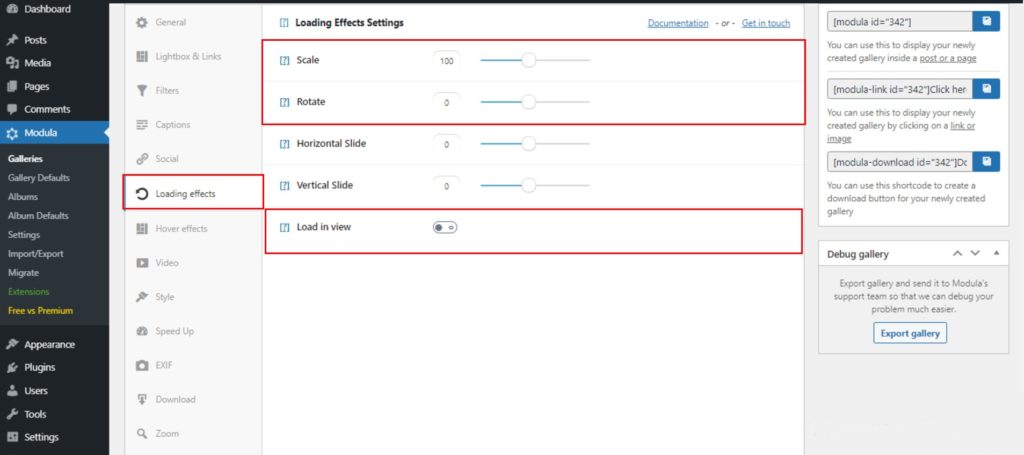Open the Gallery Defaults submenu item
1024x455 pixels.
point(39,178)
